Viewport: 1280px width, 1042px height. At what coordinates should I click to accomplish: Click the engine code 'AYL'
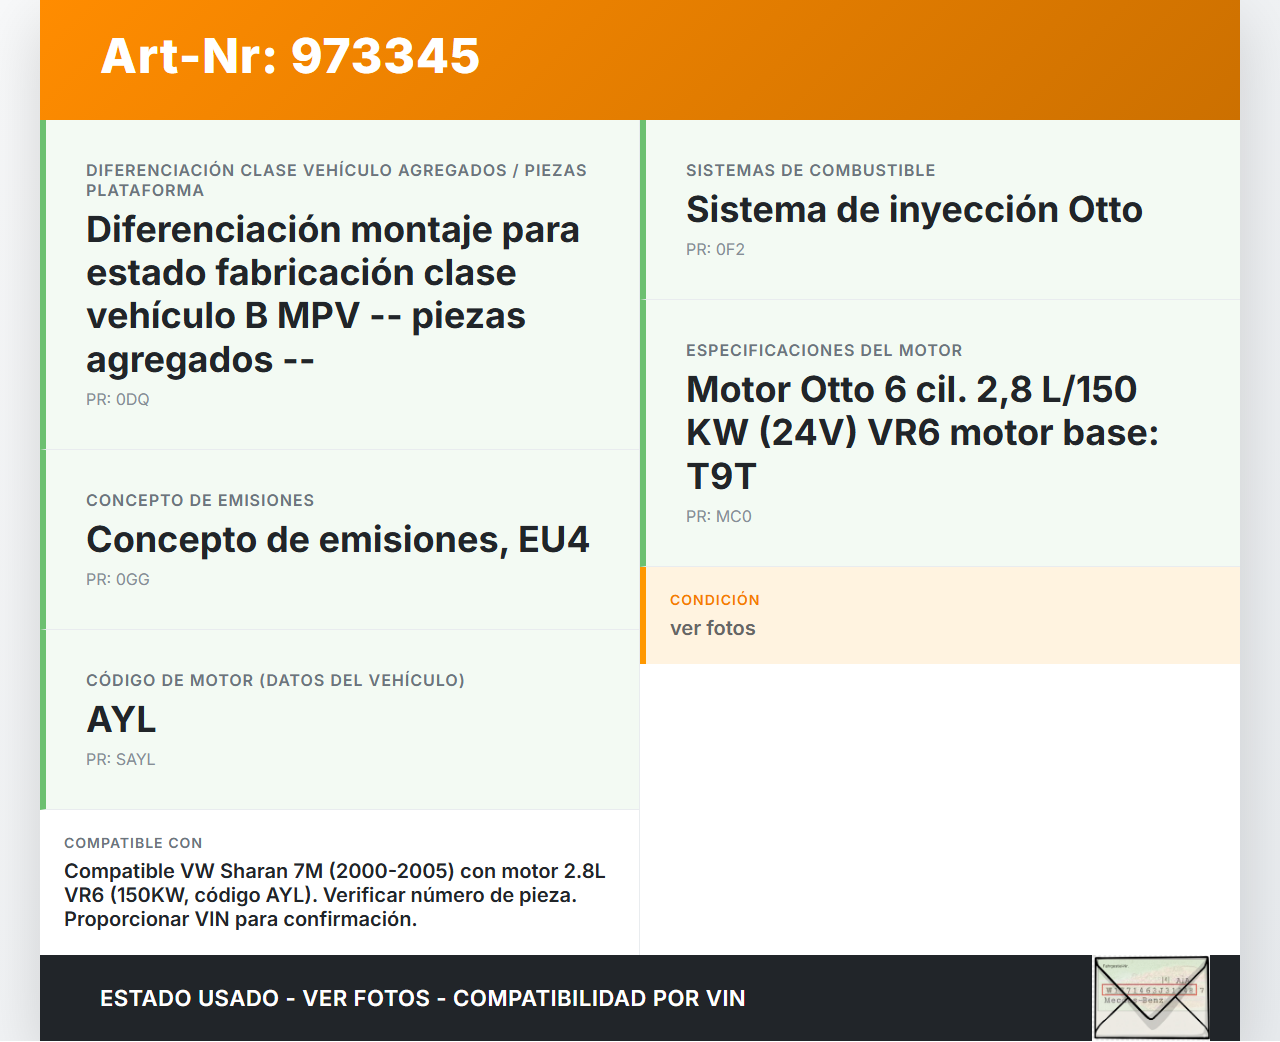click(121, 720)
